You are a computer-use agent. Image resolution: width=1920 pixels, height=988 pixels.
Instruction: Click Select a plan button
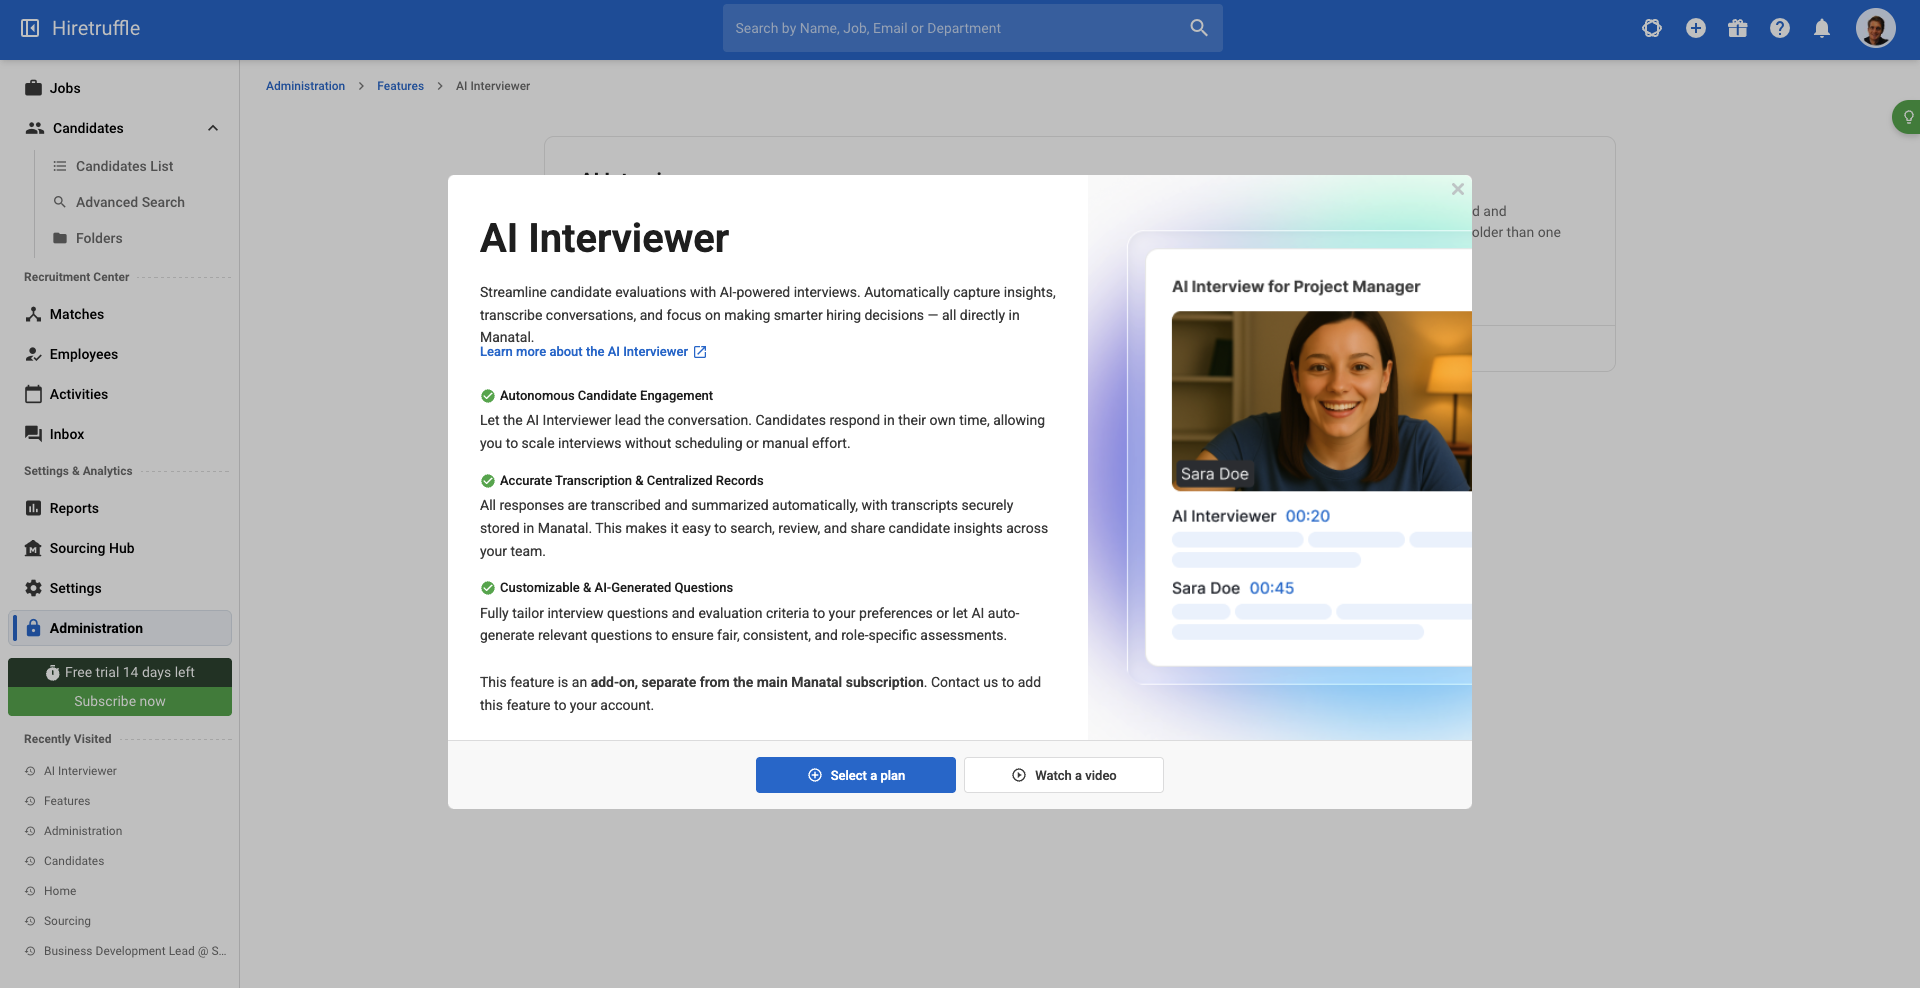856,775
